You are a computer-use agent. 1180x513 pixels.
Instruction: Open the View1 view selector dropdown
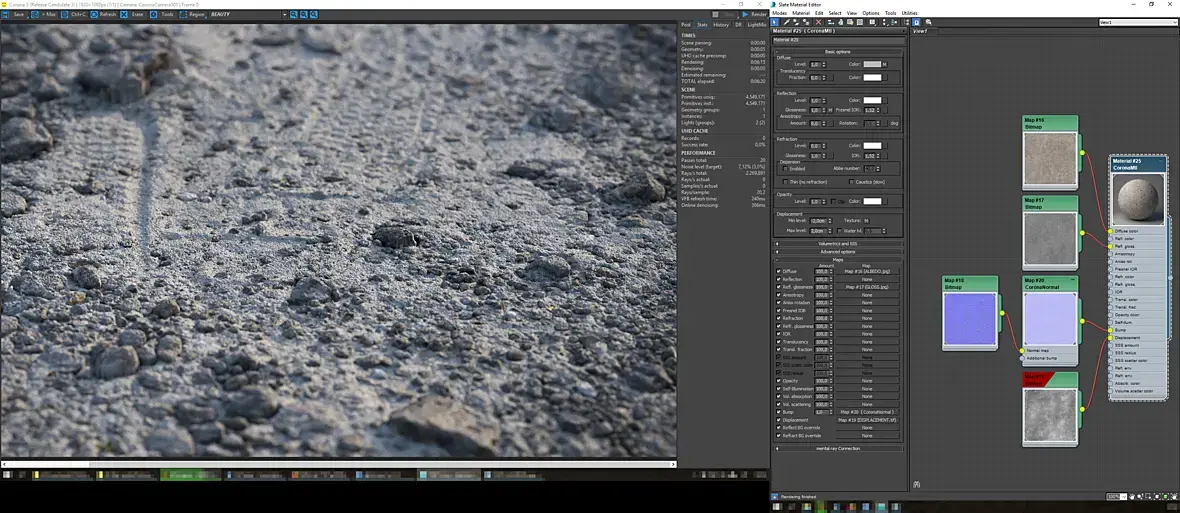1138,22
